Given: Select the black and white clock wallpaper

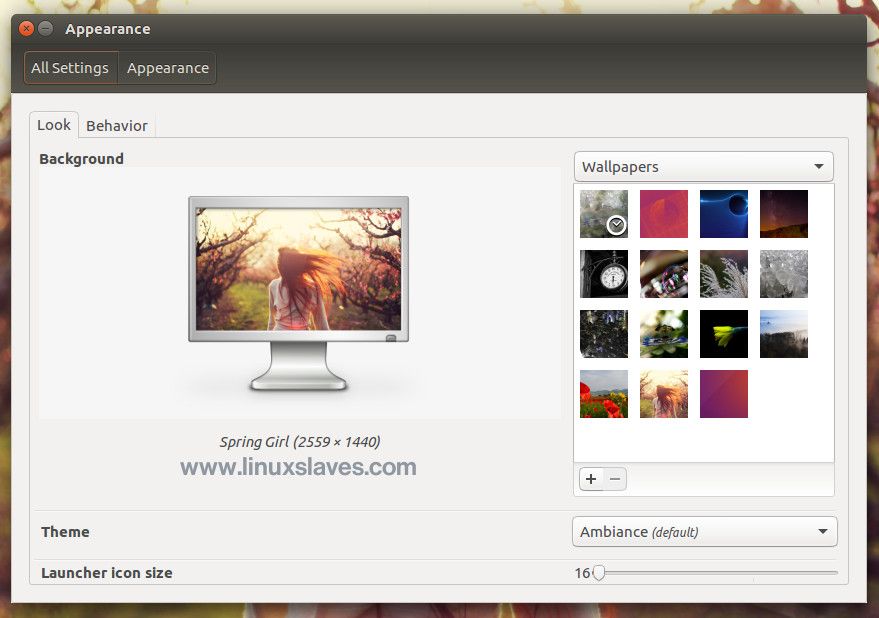Looking at the screenshot, I should tap(604, 274).
